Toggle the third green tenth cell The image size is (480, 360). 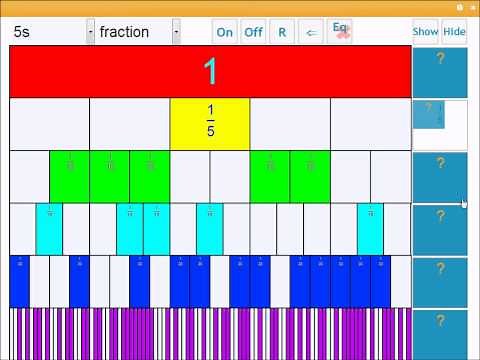[150, 177]
